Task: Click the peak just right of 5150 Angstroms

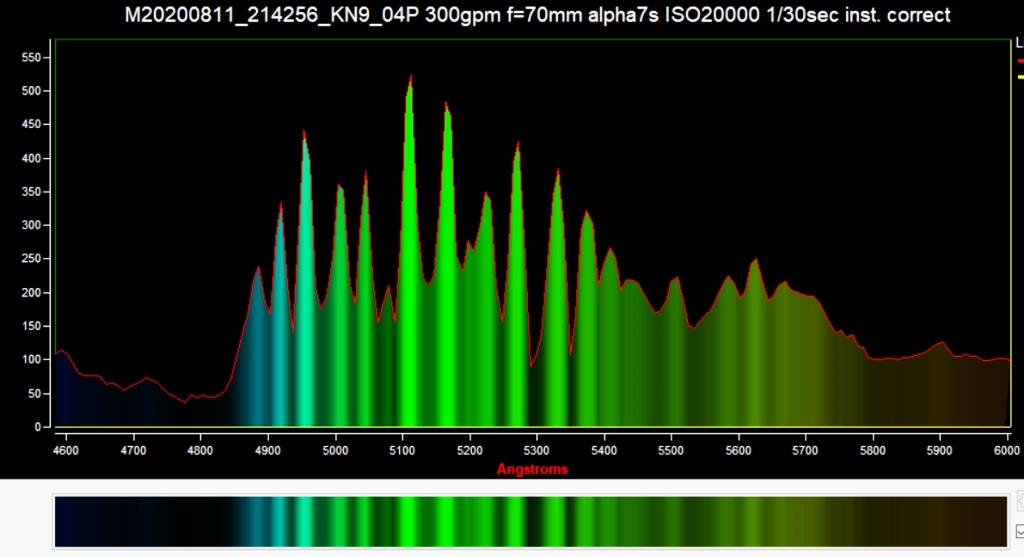Action: click(x=447, y=106)
